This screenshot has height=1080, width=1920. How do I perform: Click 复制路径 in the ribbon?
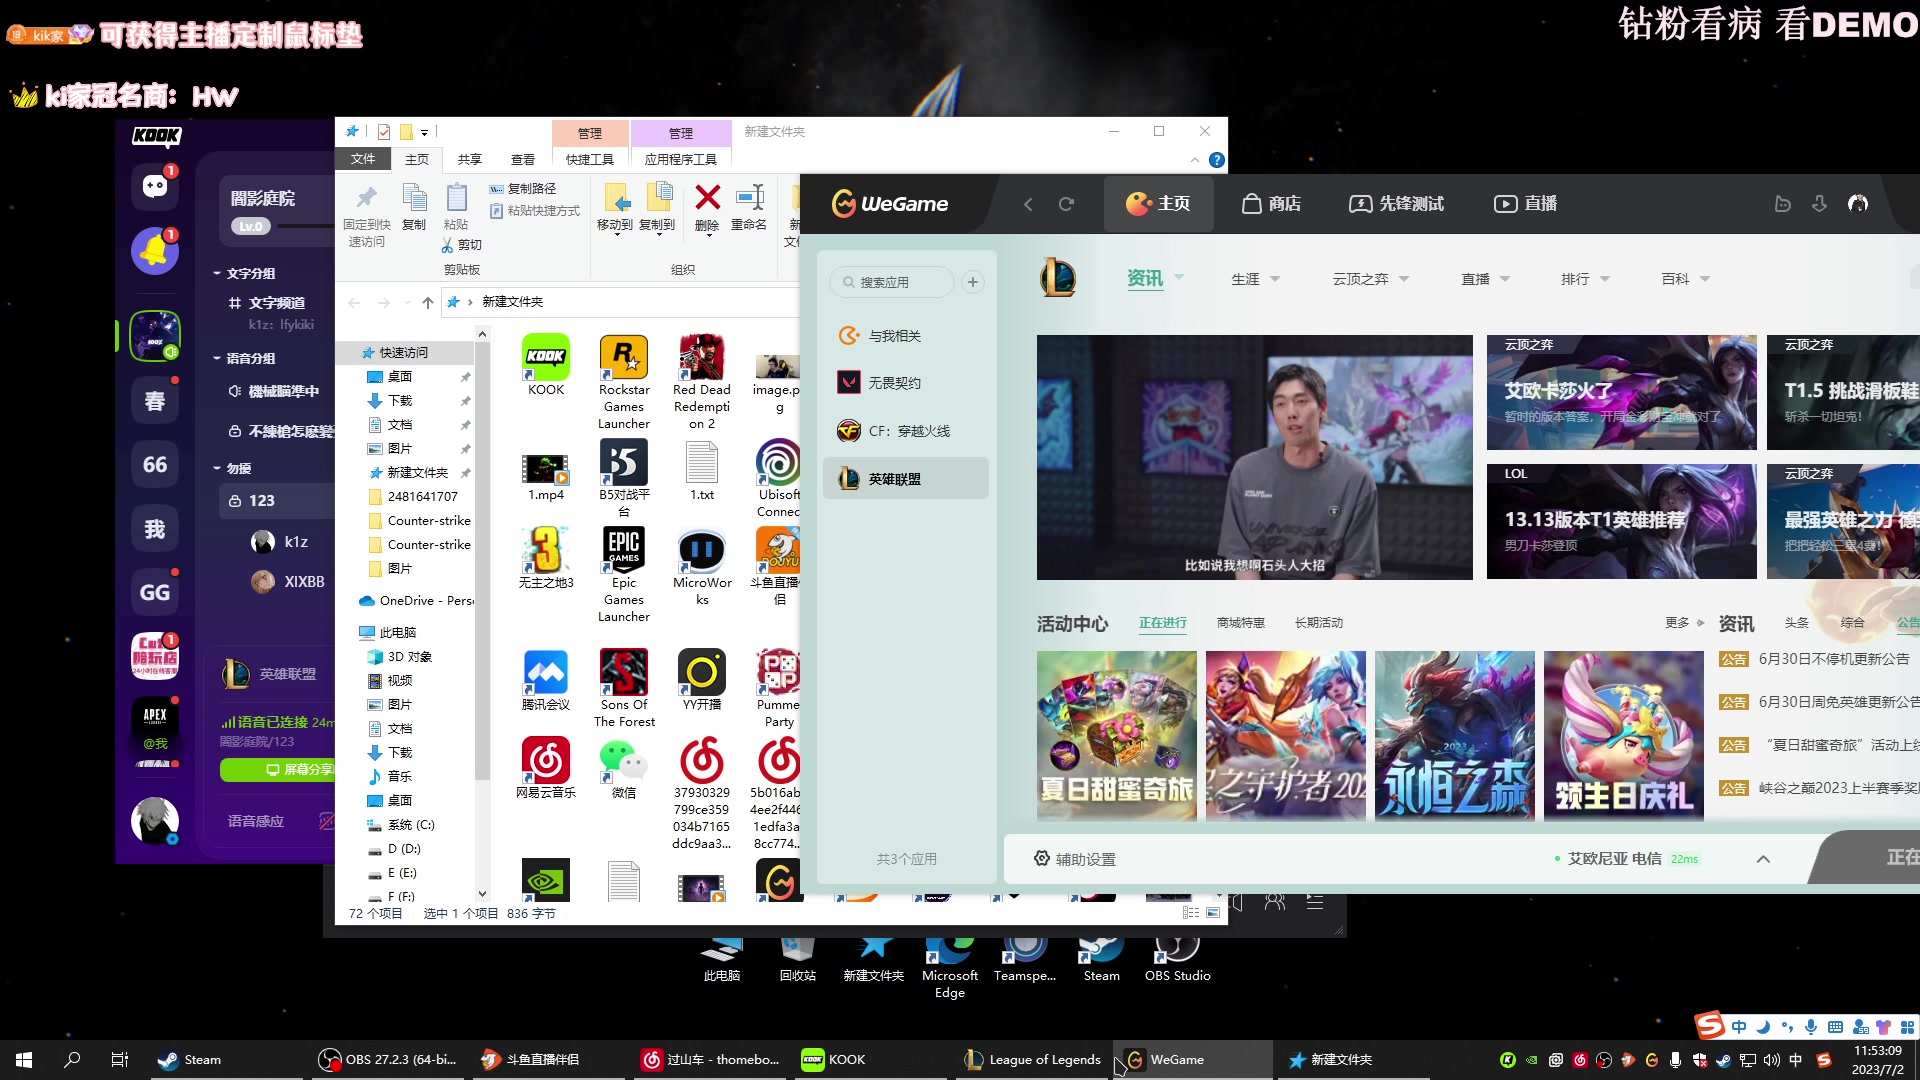(522, 188)
